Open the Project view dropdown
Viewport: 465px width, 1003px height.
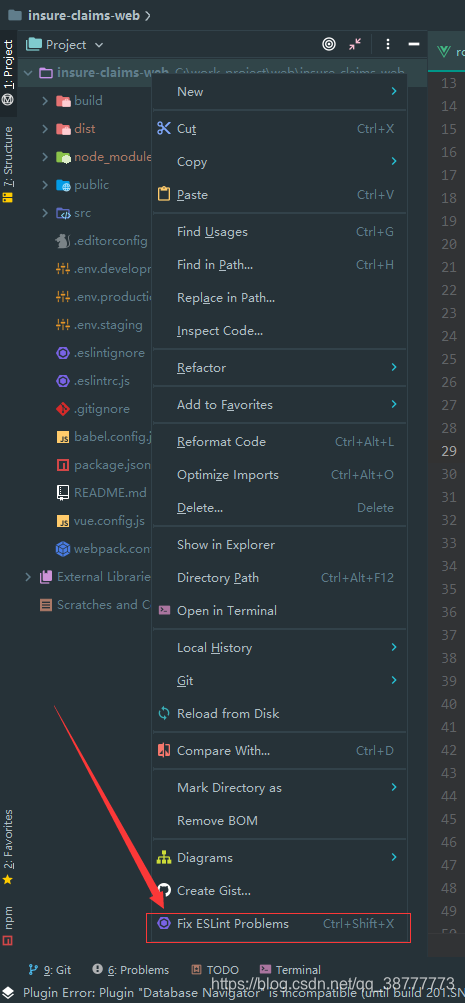pos(64,44)
